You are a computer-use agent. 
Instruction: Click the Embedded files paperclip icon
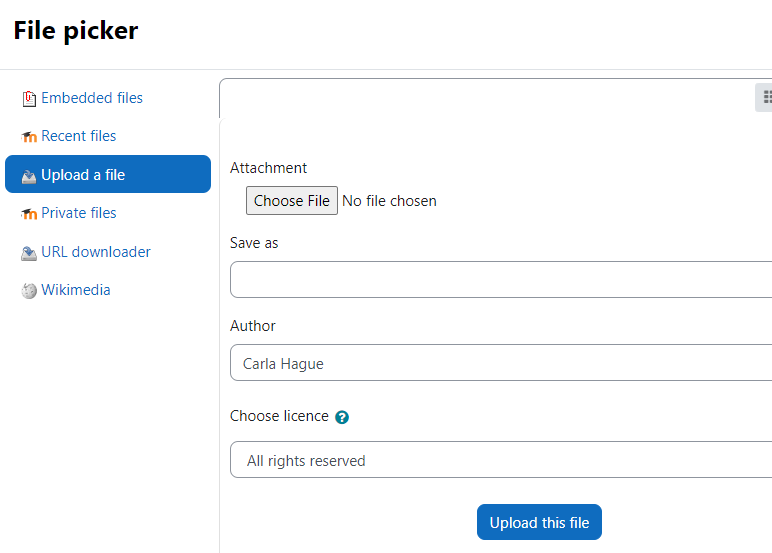pyautogui.click(x=29, y=98)
